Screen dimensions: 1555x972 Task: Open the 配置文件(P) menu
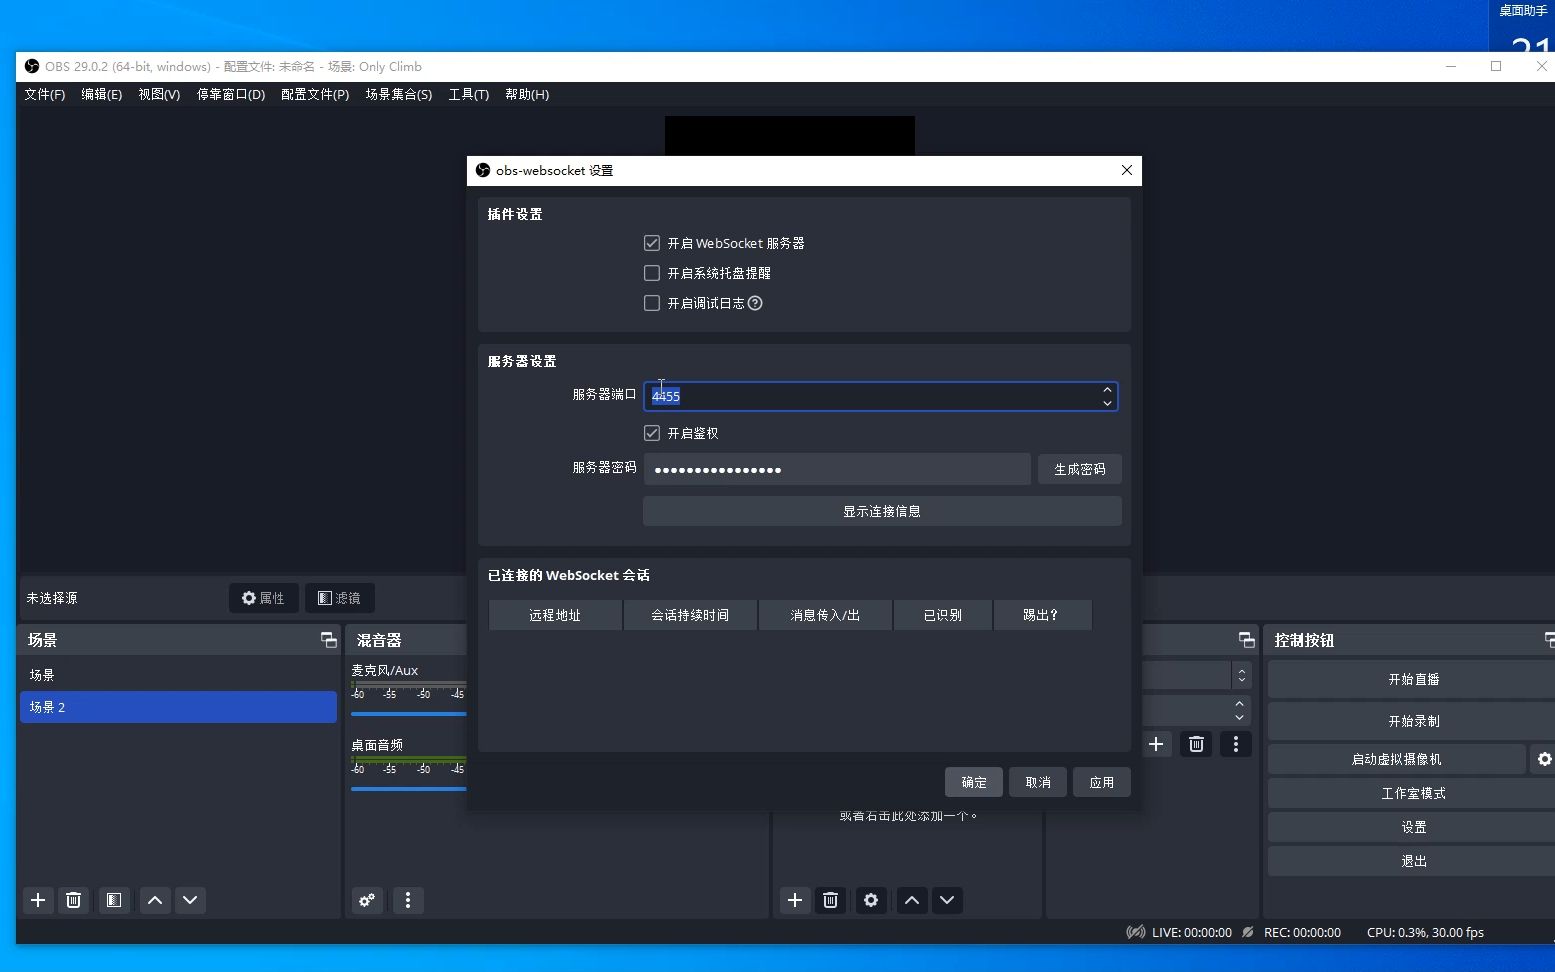315,94
